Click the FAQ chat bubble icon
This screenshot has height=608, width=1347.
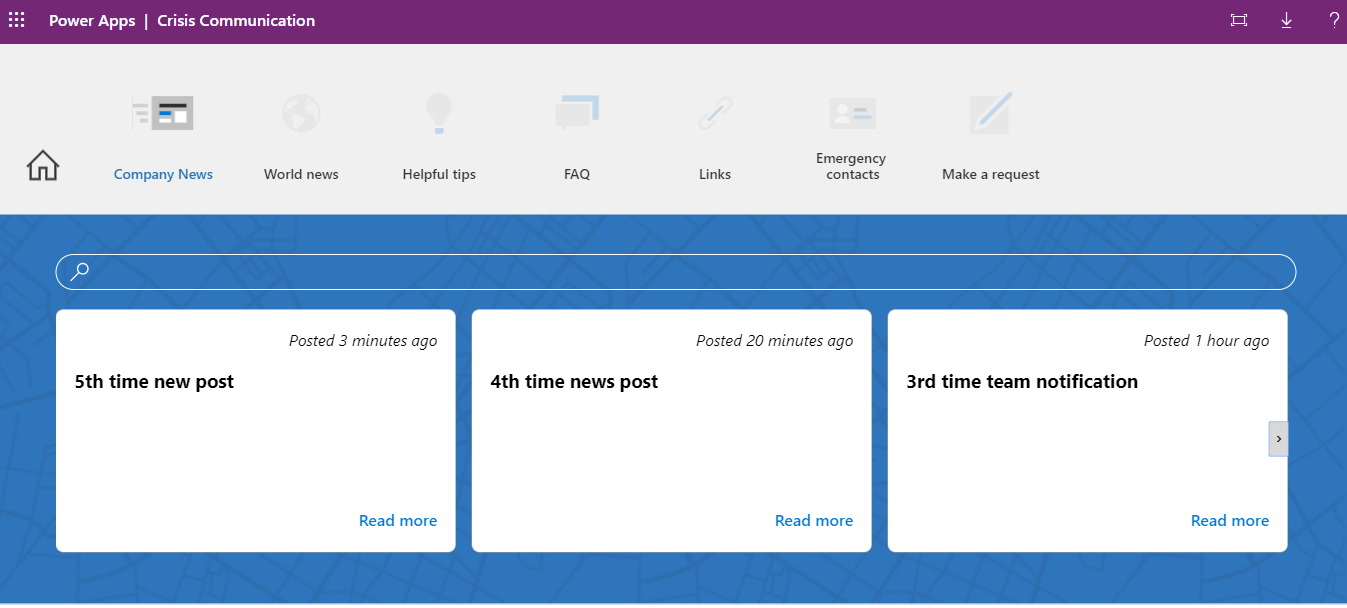[x=577, y=114]
